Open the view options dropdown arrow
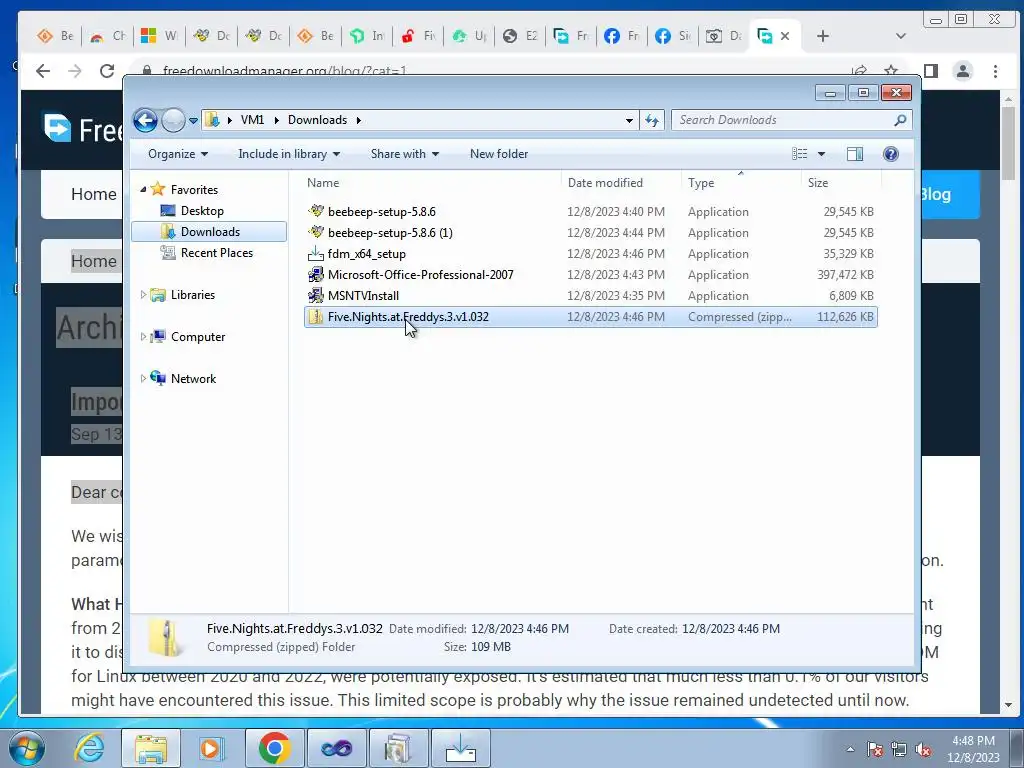1024x768 pixels. 822,154
